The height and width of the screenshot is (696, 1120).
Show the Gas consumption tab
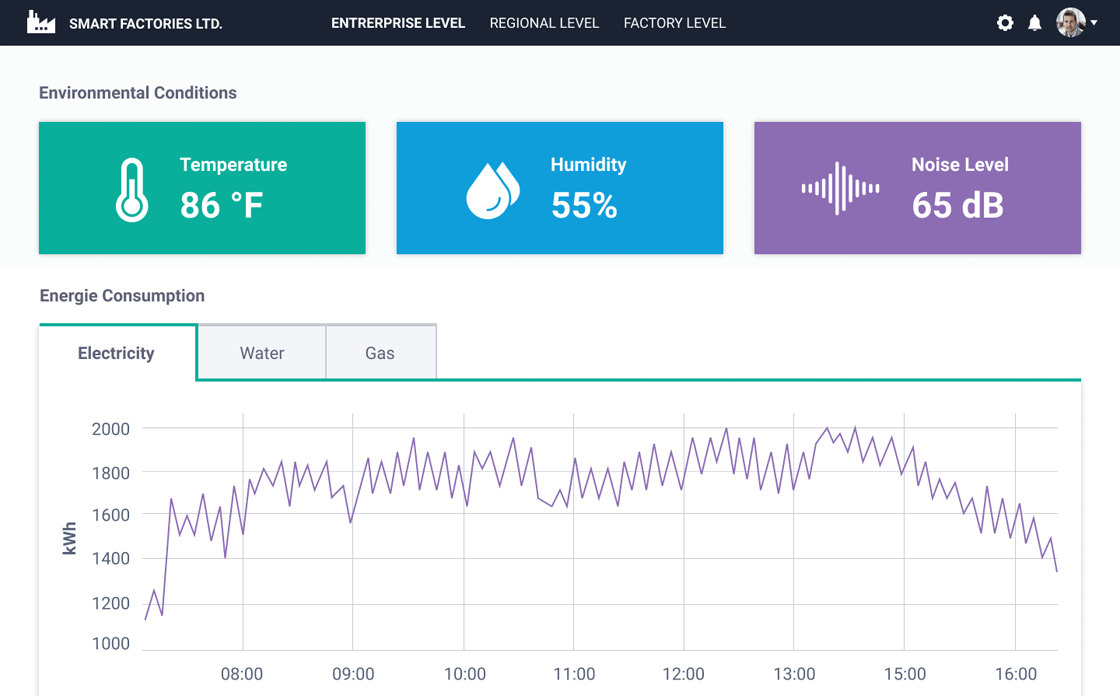[x=380, y=353]
